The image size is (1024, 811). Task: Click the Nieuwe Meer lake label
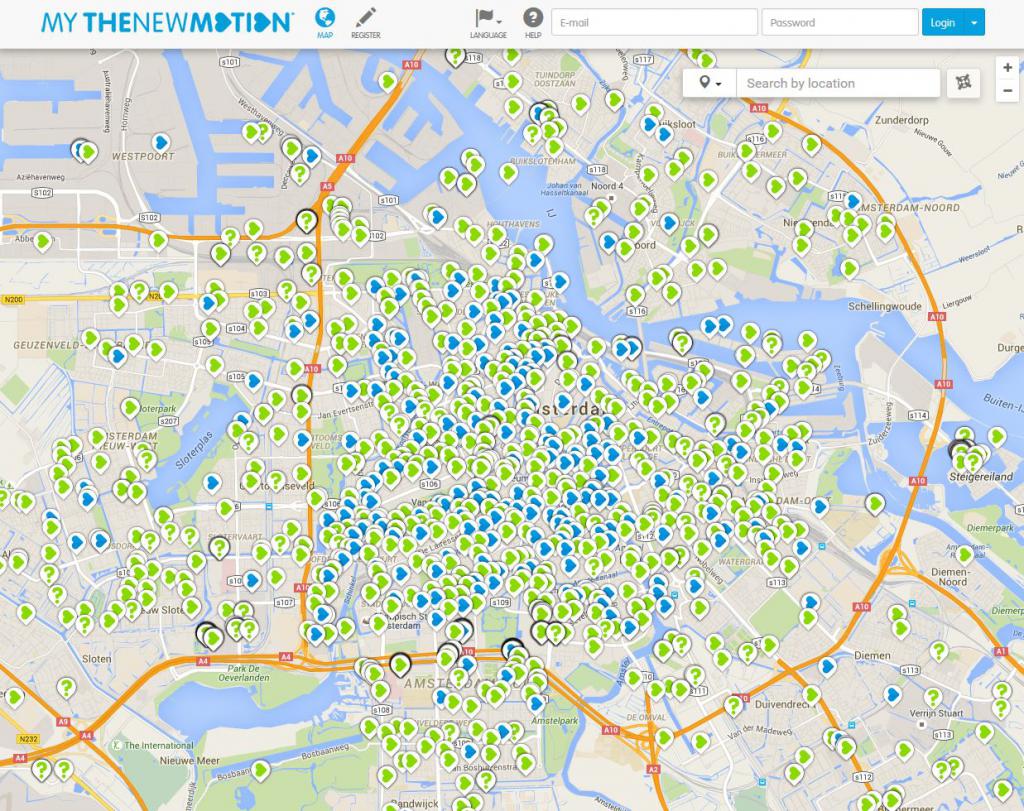click(190, 760)
